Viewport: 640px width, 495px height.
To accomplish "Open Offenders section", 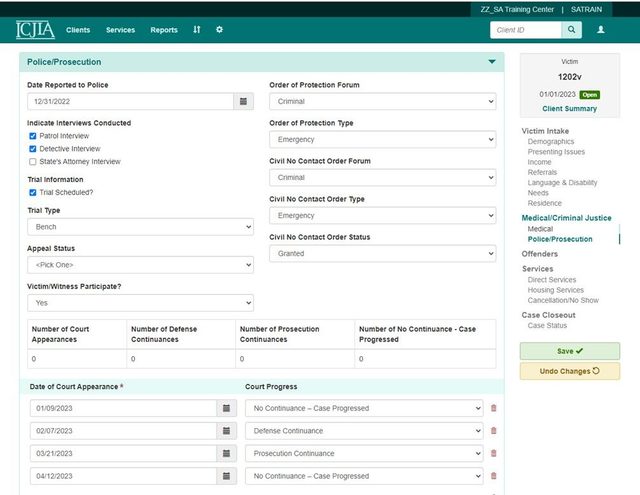I will [x=539, y=254].
